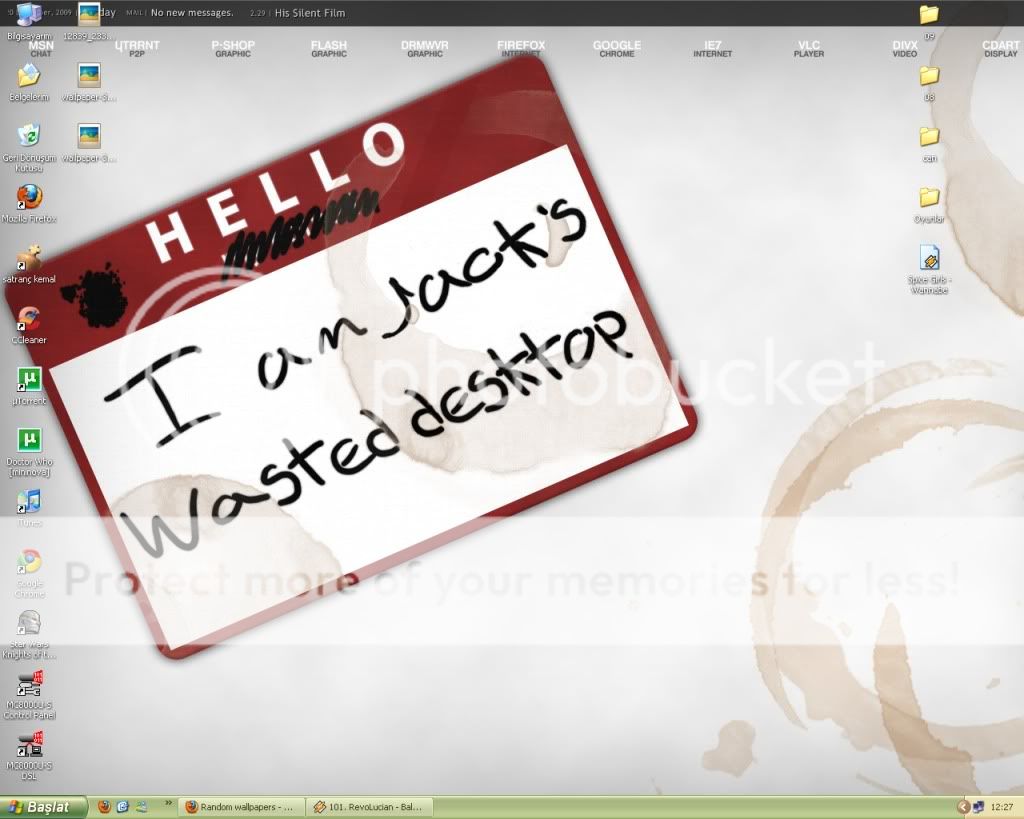This screenshot has width=1024, height=819.
Task: Open the Oyunlar folder
Action: [x=929, y=198]
